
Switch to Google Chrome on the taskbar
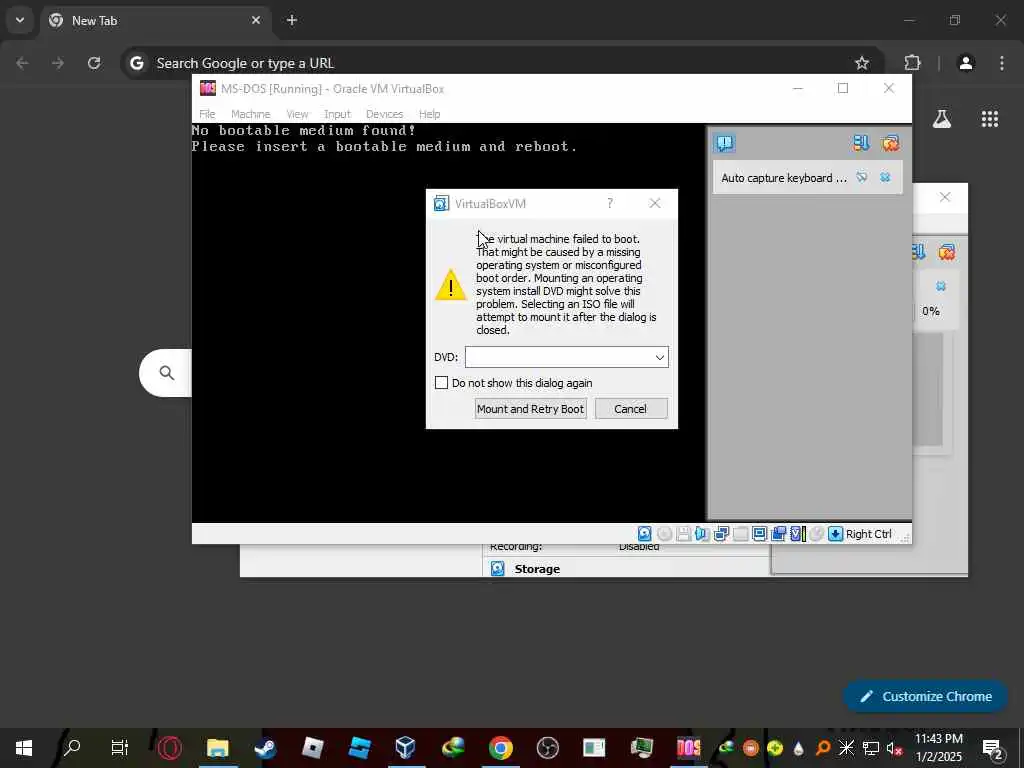[500, 748]
